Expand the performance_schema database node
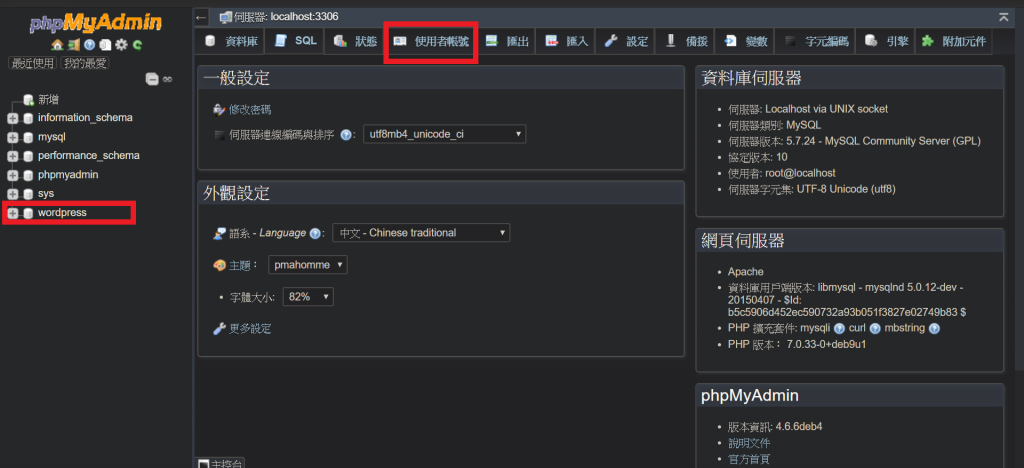Screen dimensions: 1024x468 coord(12,157)
